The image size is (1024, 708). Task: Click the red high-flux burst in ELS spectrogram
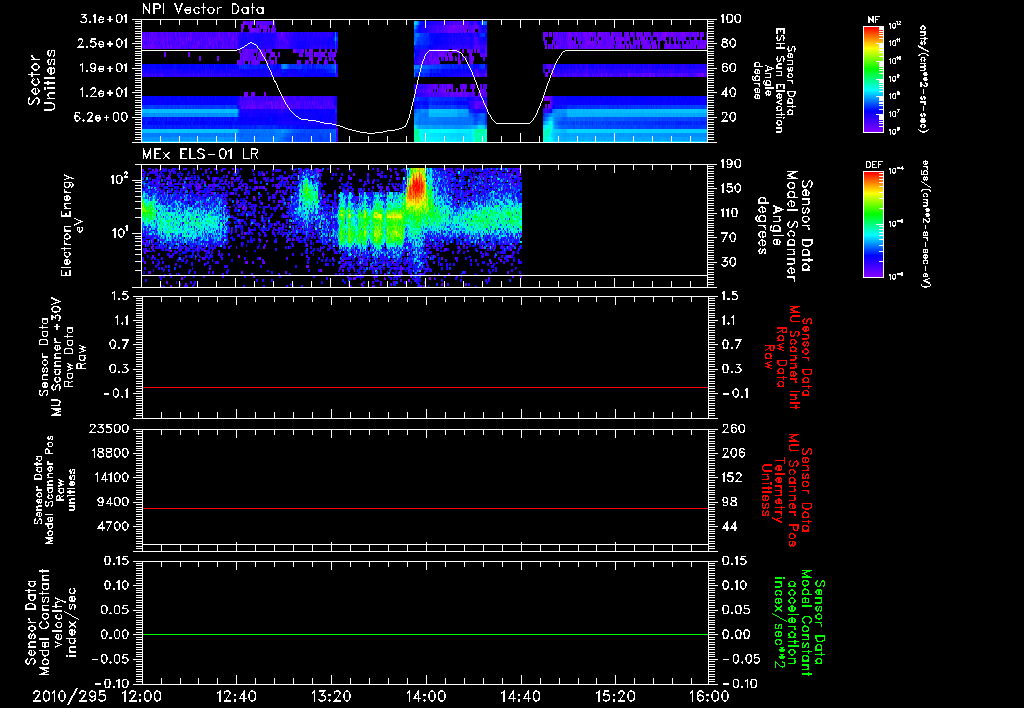coord(416,187)
